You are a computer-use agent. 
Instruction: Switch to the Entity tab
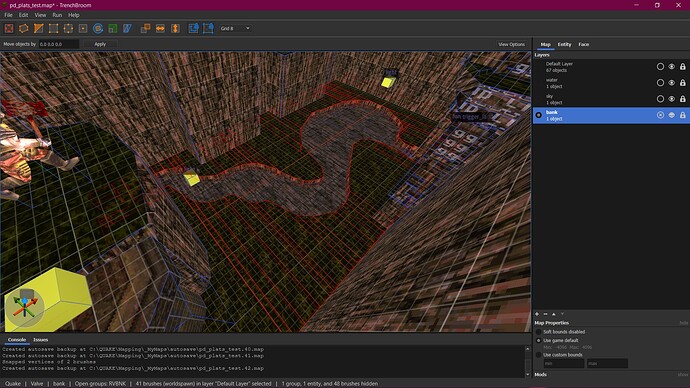[x=564, y=44]
